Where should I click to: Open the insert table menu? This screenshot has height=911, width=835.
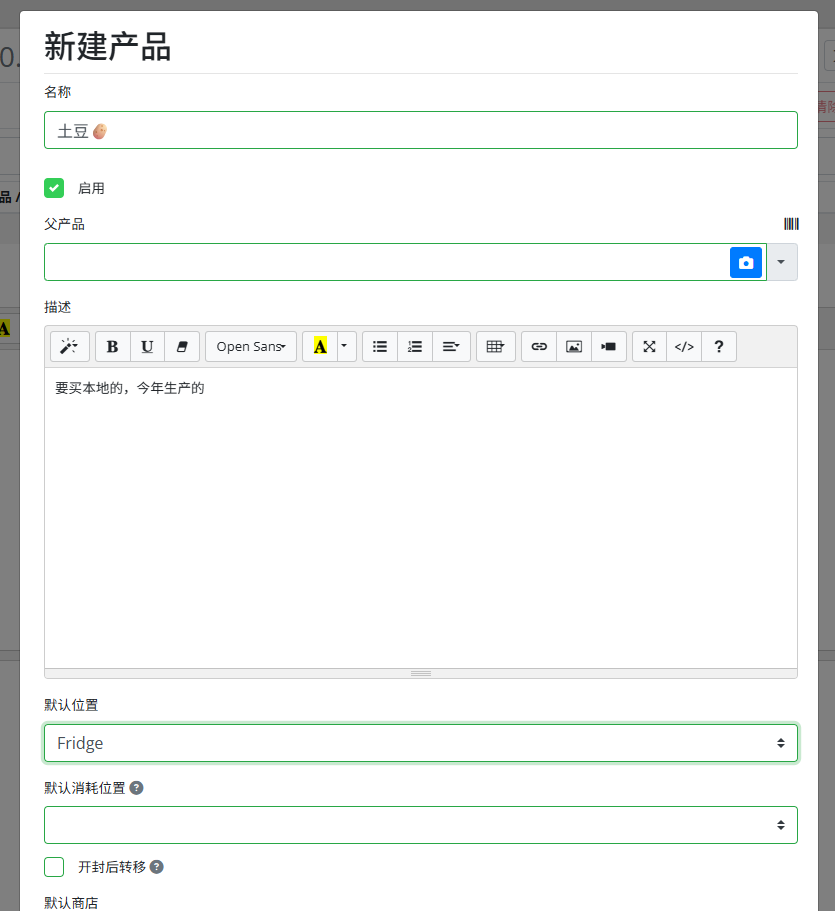tap(496, 347)
